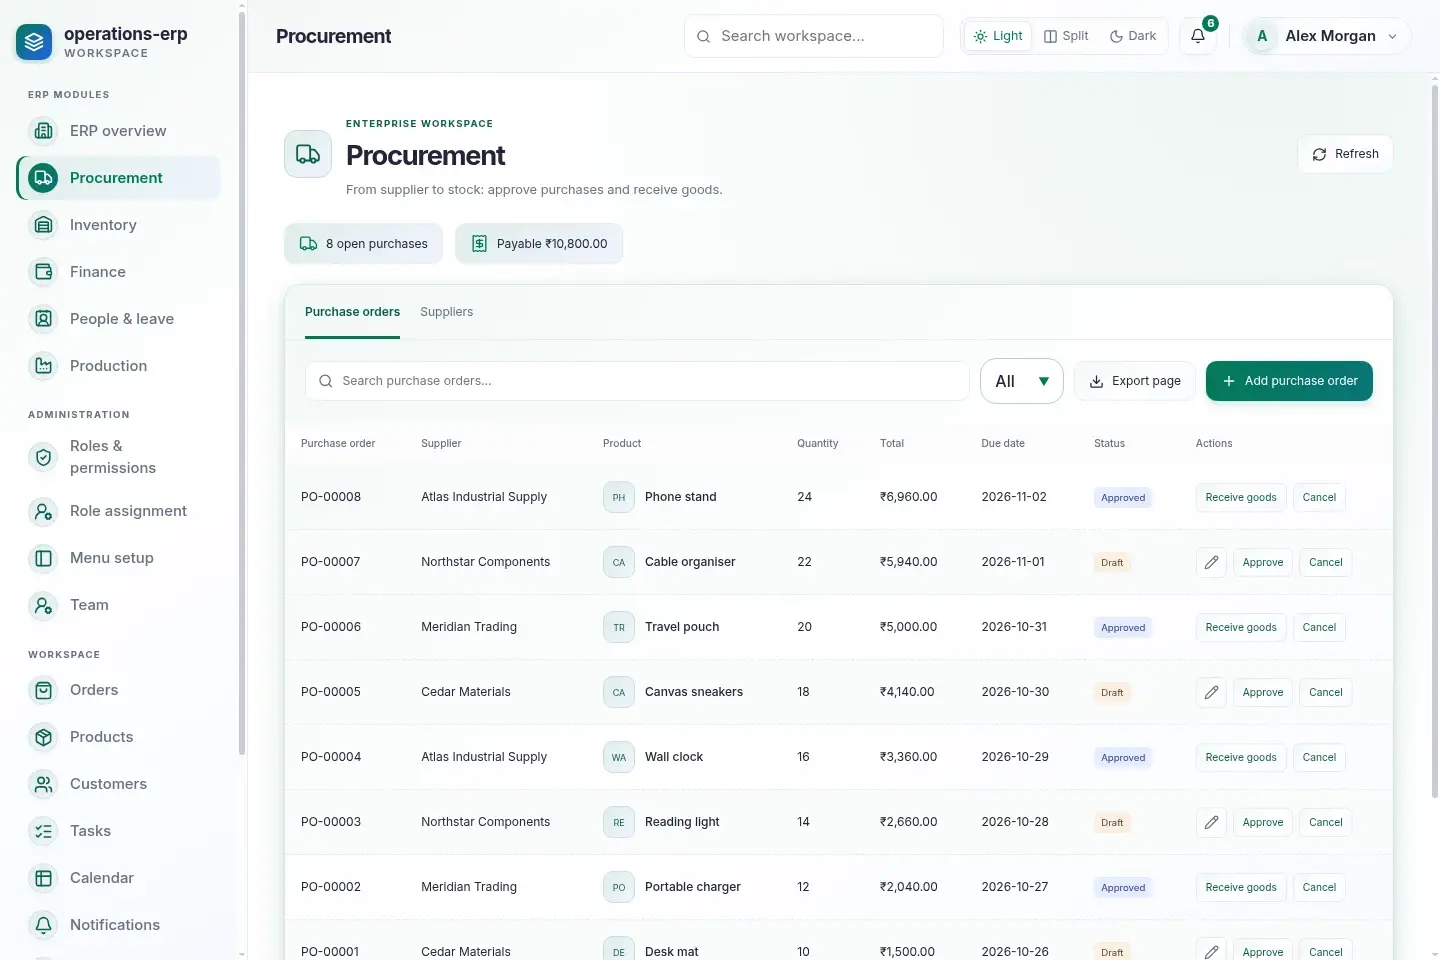
Task: Go to Role assignment page
Action: 119,511
